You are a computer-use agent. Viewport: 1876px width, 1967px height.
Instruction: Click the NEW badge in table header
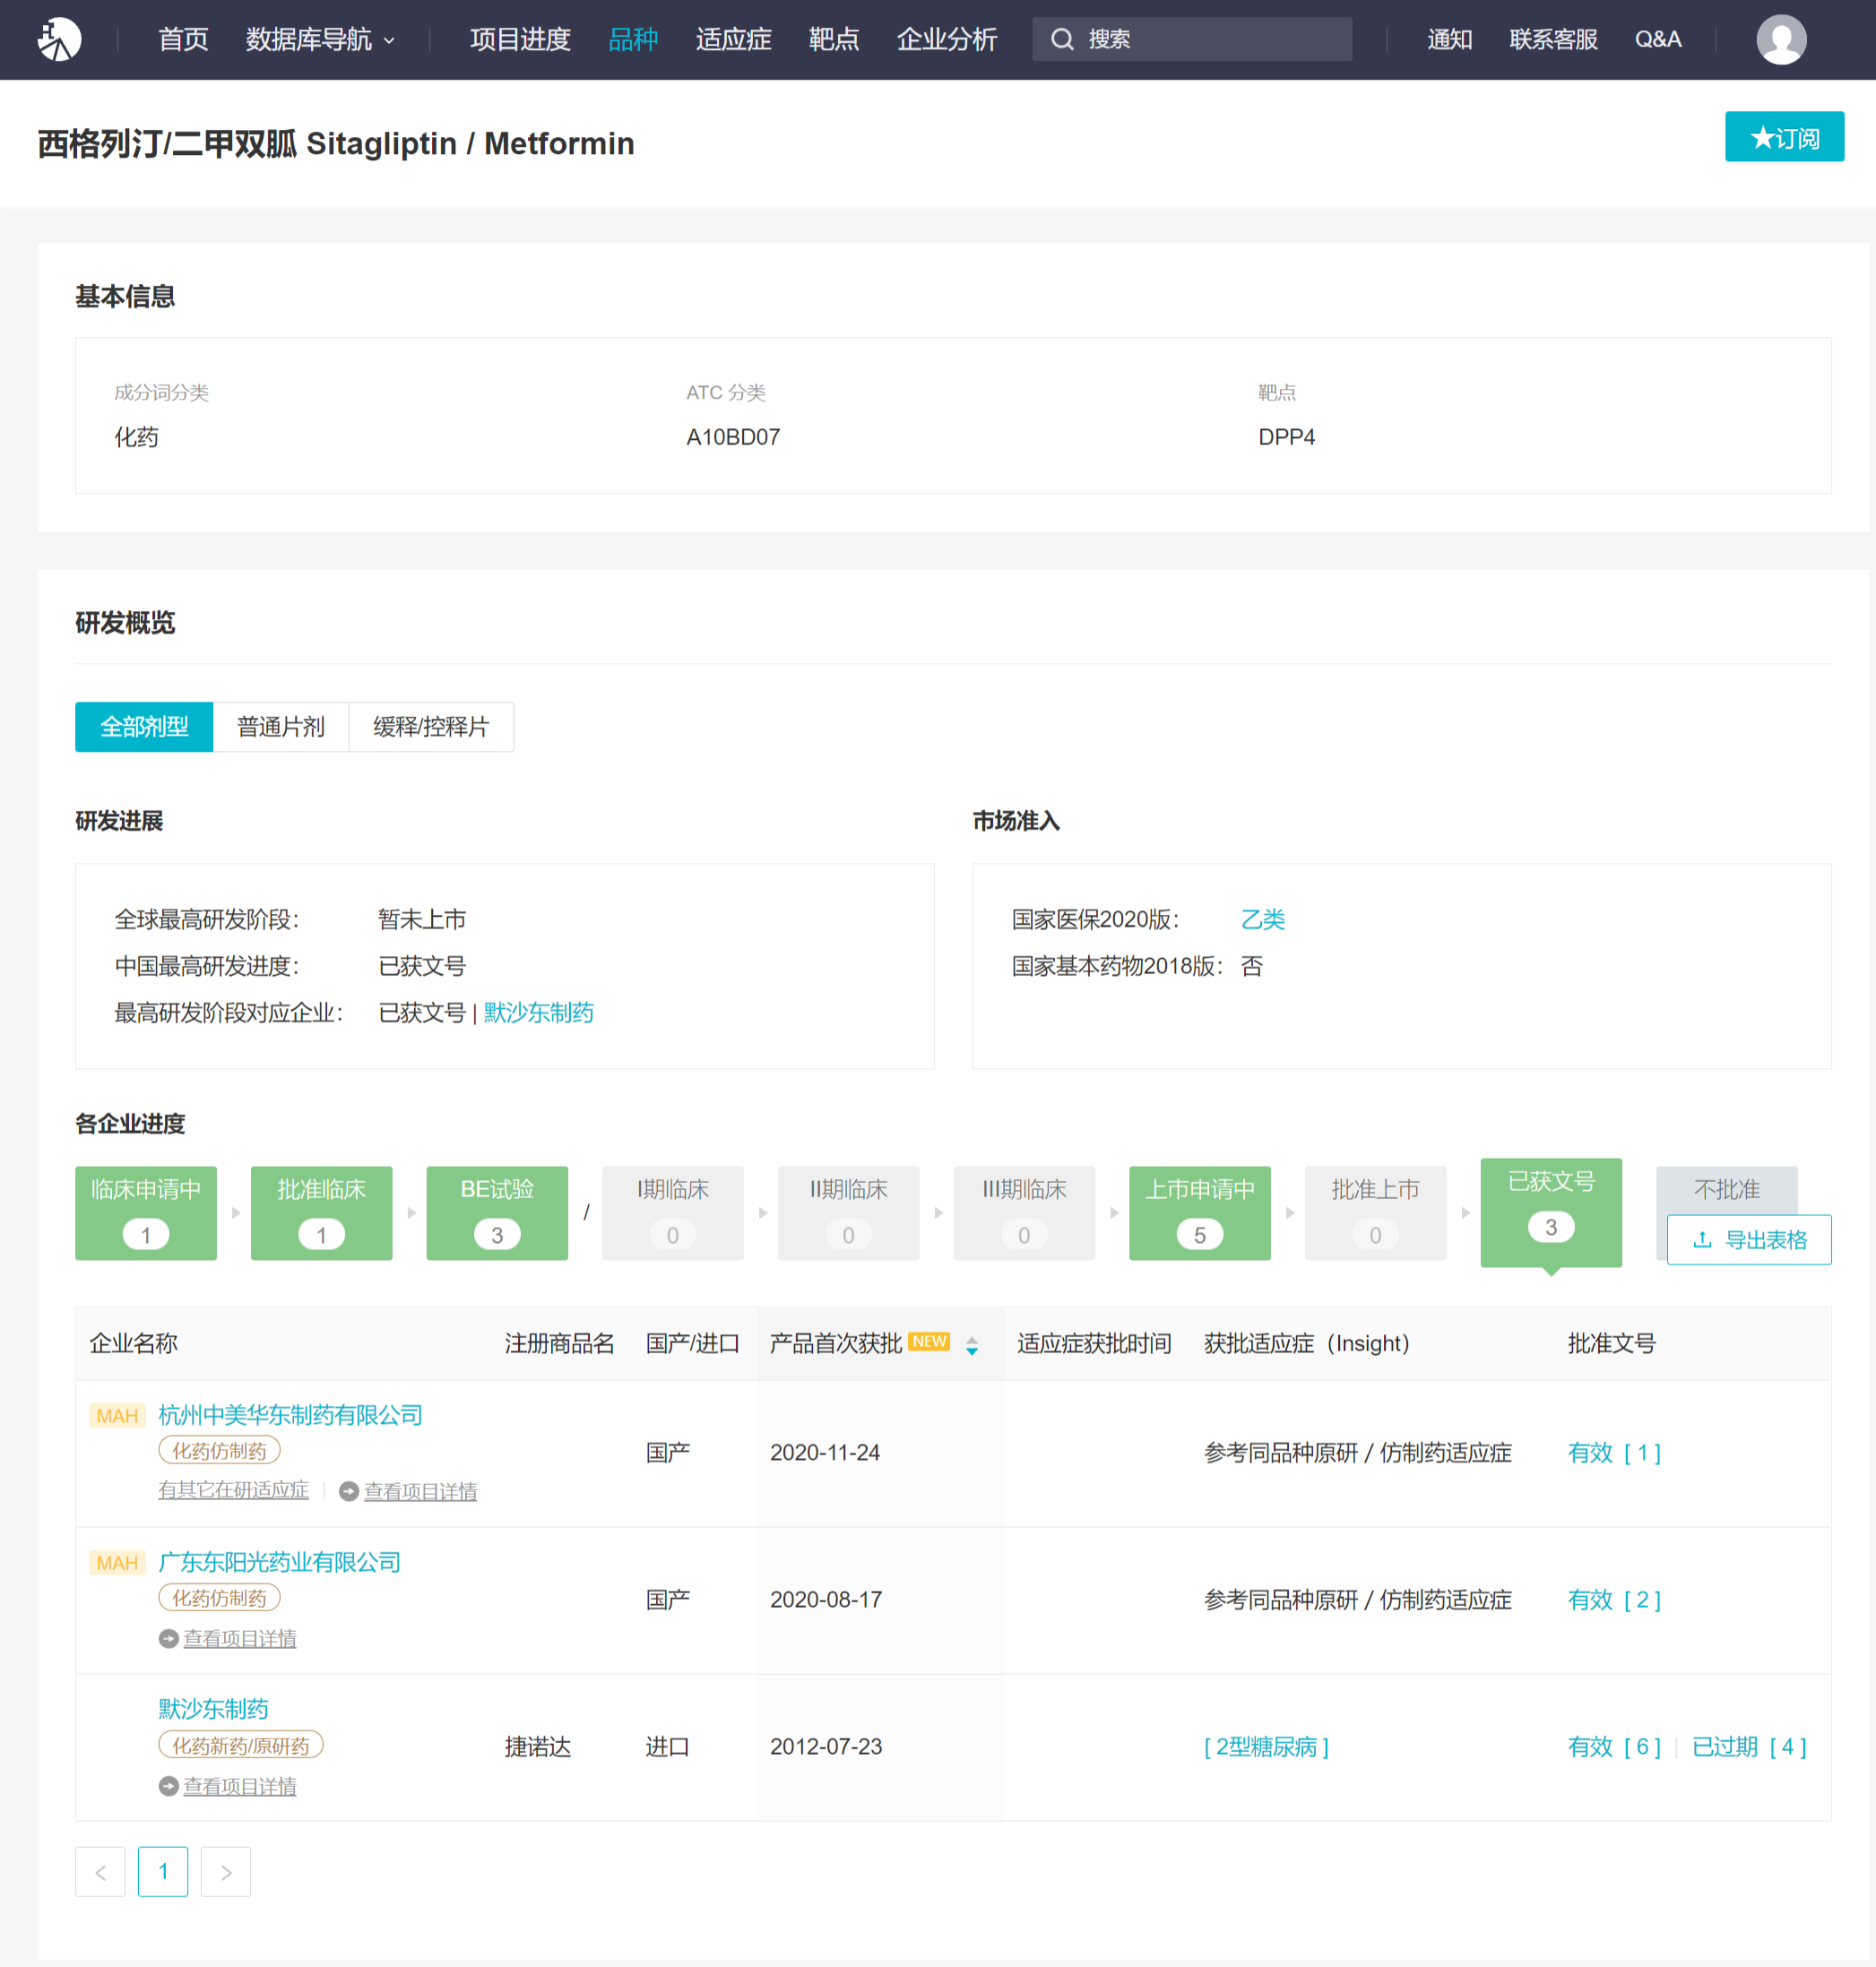(929, 1341)
